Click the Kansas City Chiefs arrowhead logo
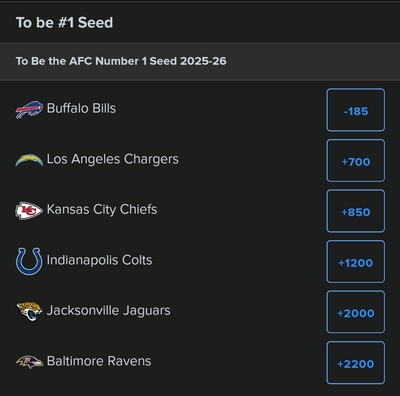400x396 pixels. pyautogui.click(x=29, y=211)
